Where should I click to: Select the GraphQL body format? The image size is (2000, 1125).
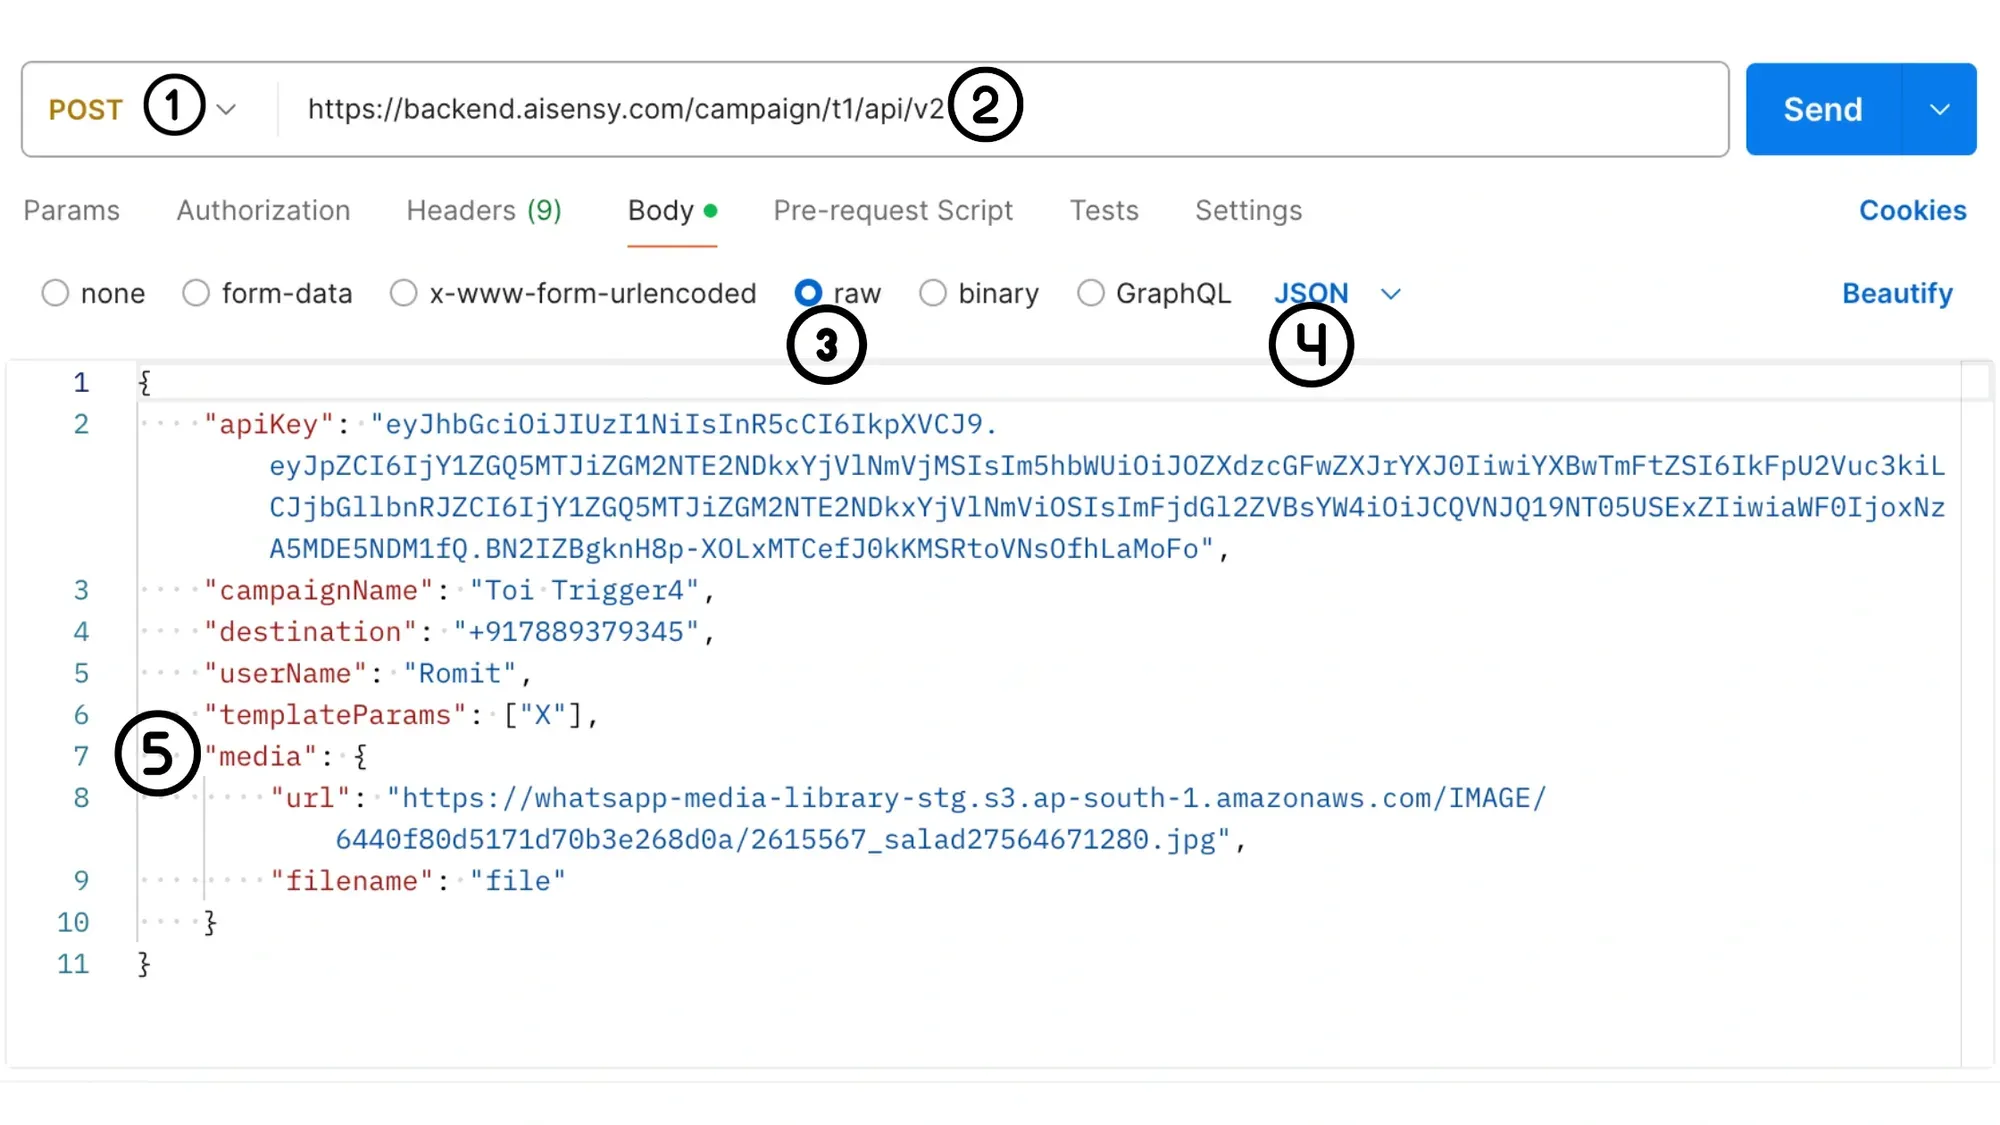(1090, 292)
